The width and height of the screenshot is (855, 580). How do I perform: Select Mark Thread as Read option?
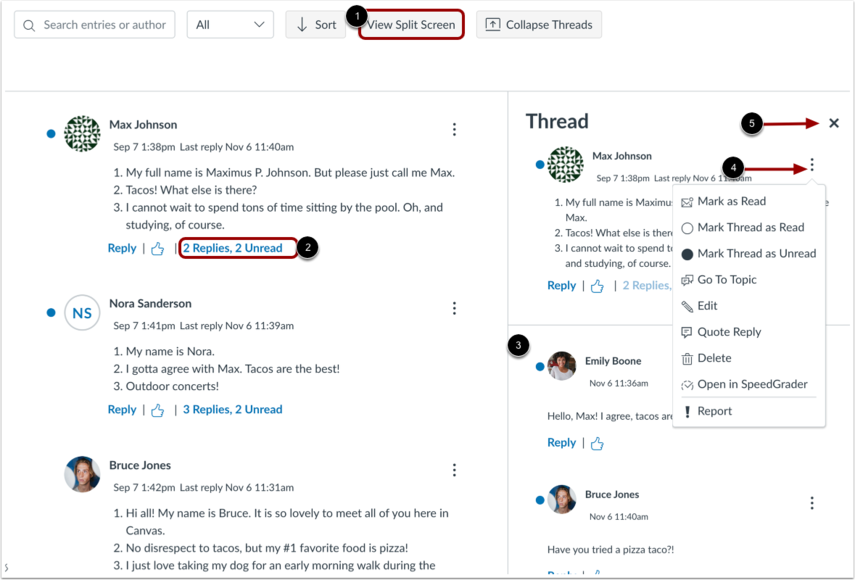[750, 227]
